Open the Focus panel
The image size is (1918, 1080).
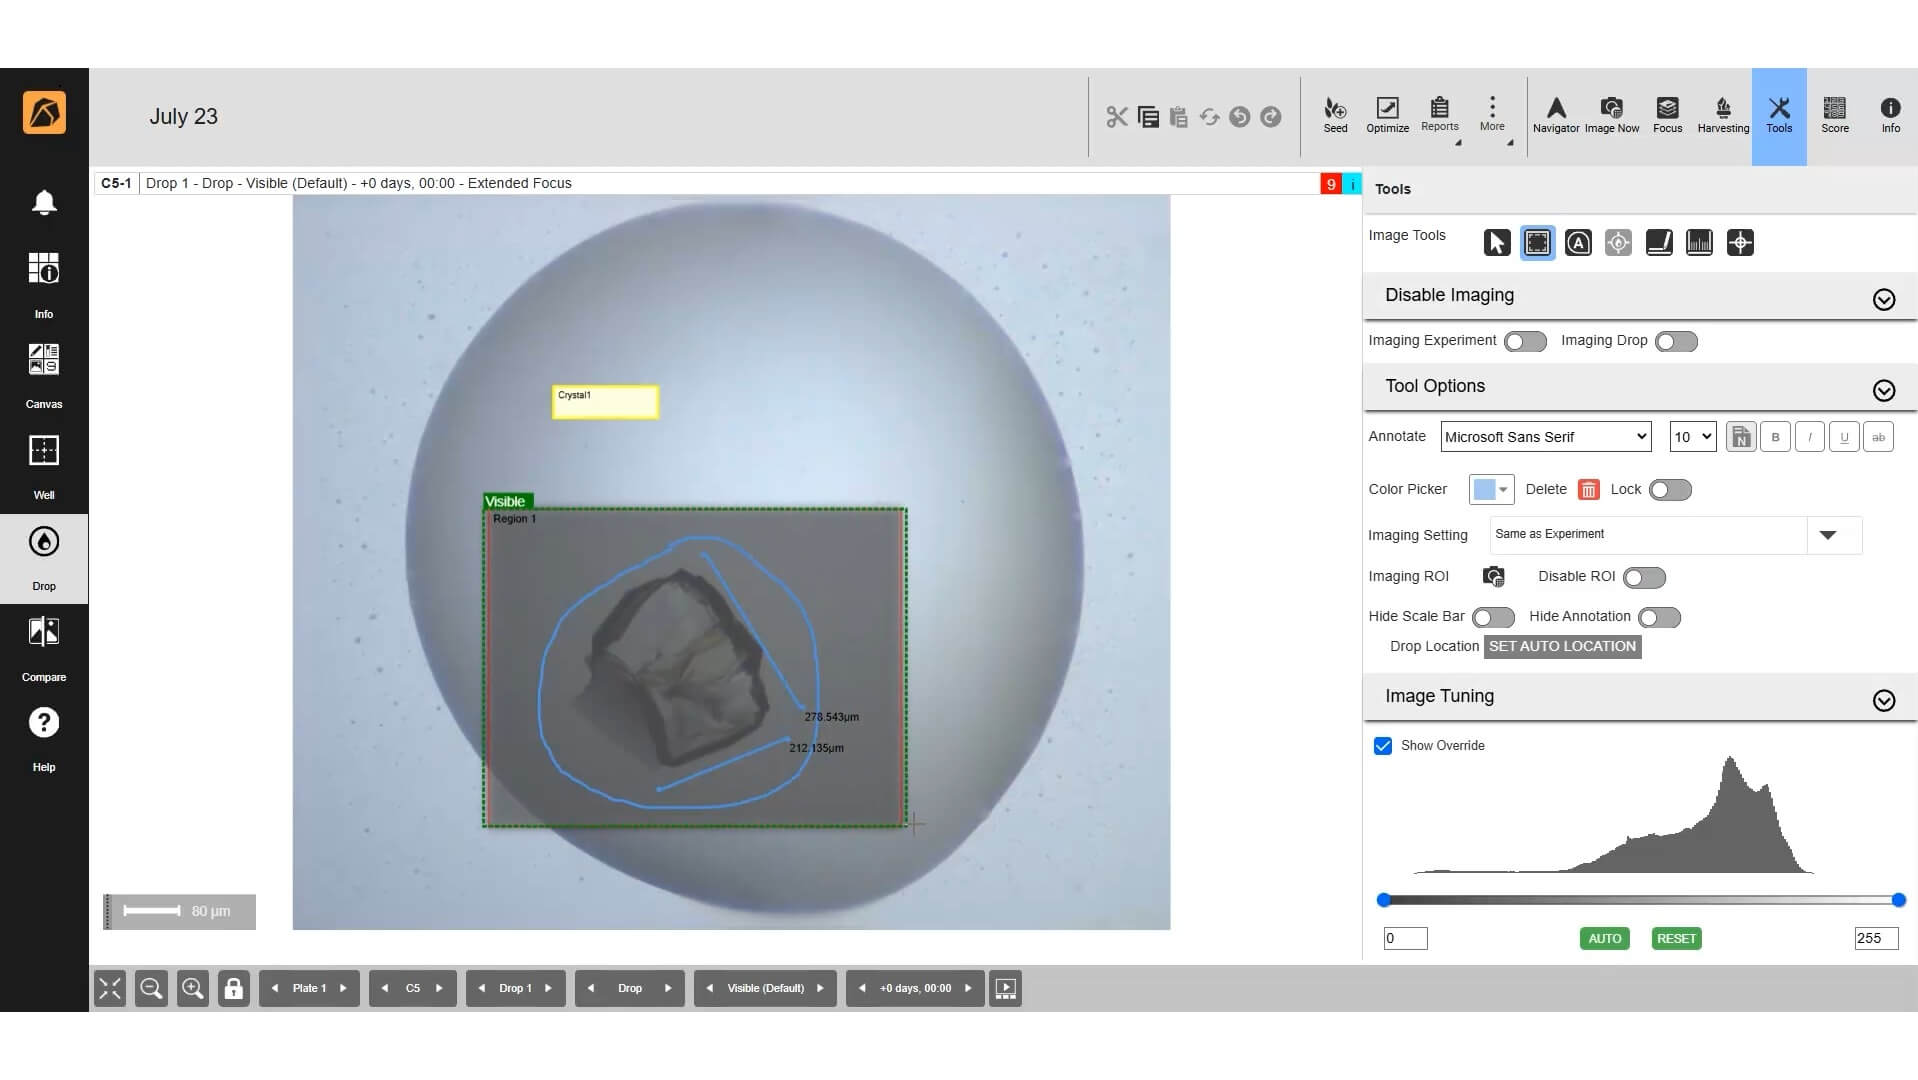point(1667,115)
